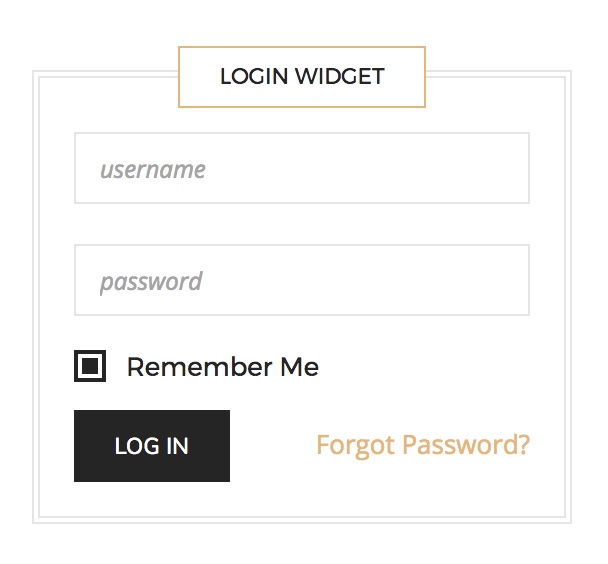This screenshot has height=564, width=608.
Task: Focus the field with username placeholder
Action: 301,169
